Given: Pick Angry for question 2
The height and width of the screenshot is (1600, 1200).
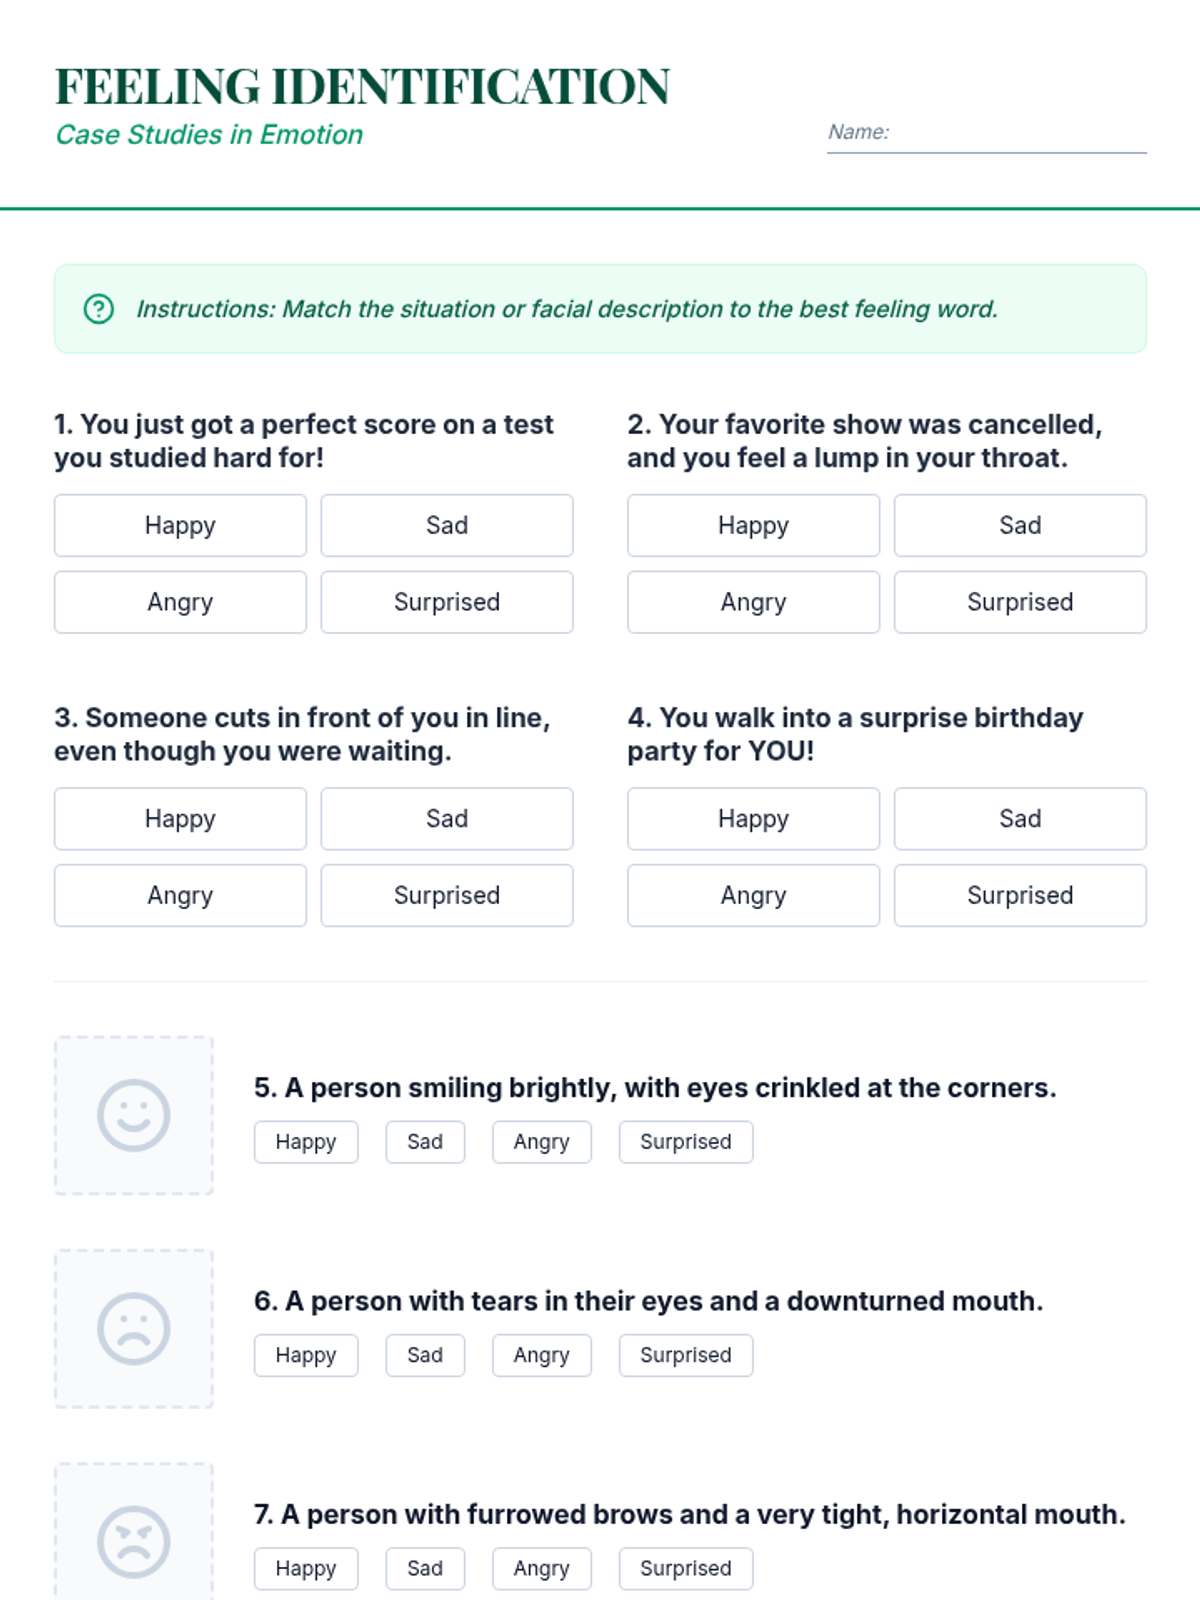Looking at the screenshot, I should [753, 602].
